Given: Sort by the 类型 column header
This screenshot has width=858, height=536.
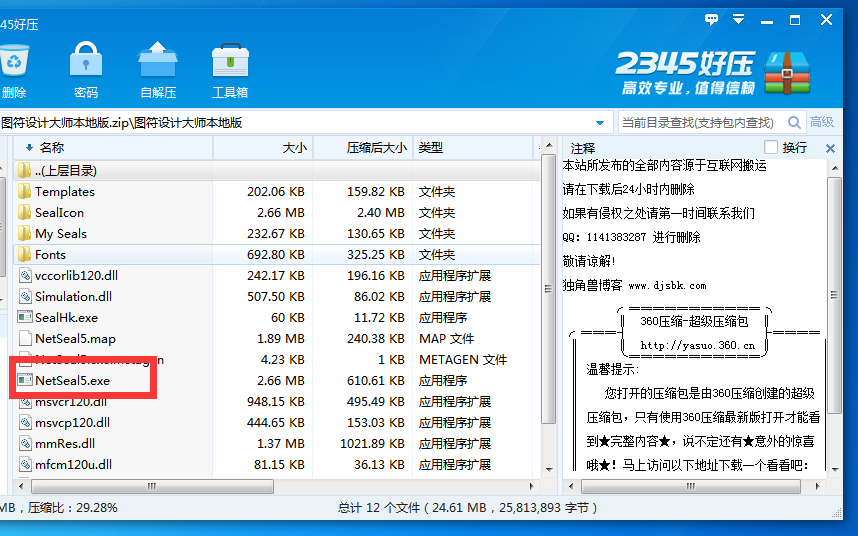Looking at the screenshot, I should point(473,148).
